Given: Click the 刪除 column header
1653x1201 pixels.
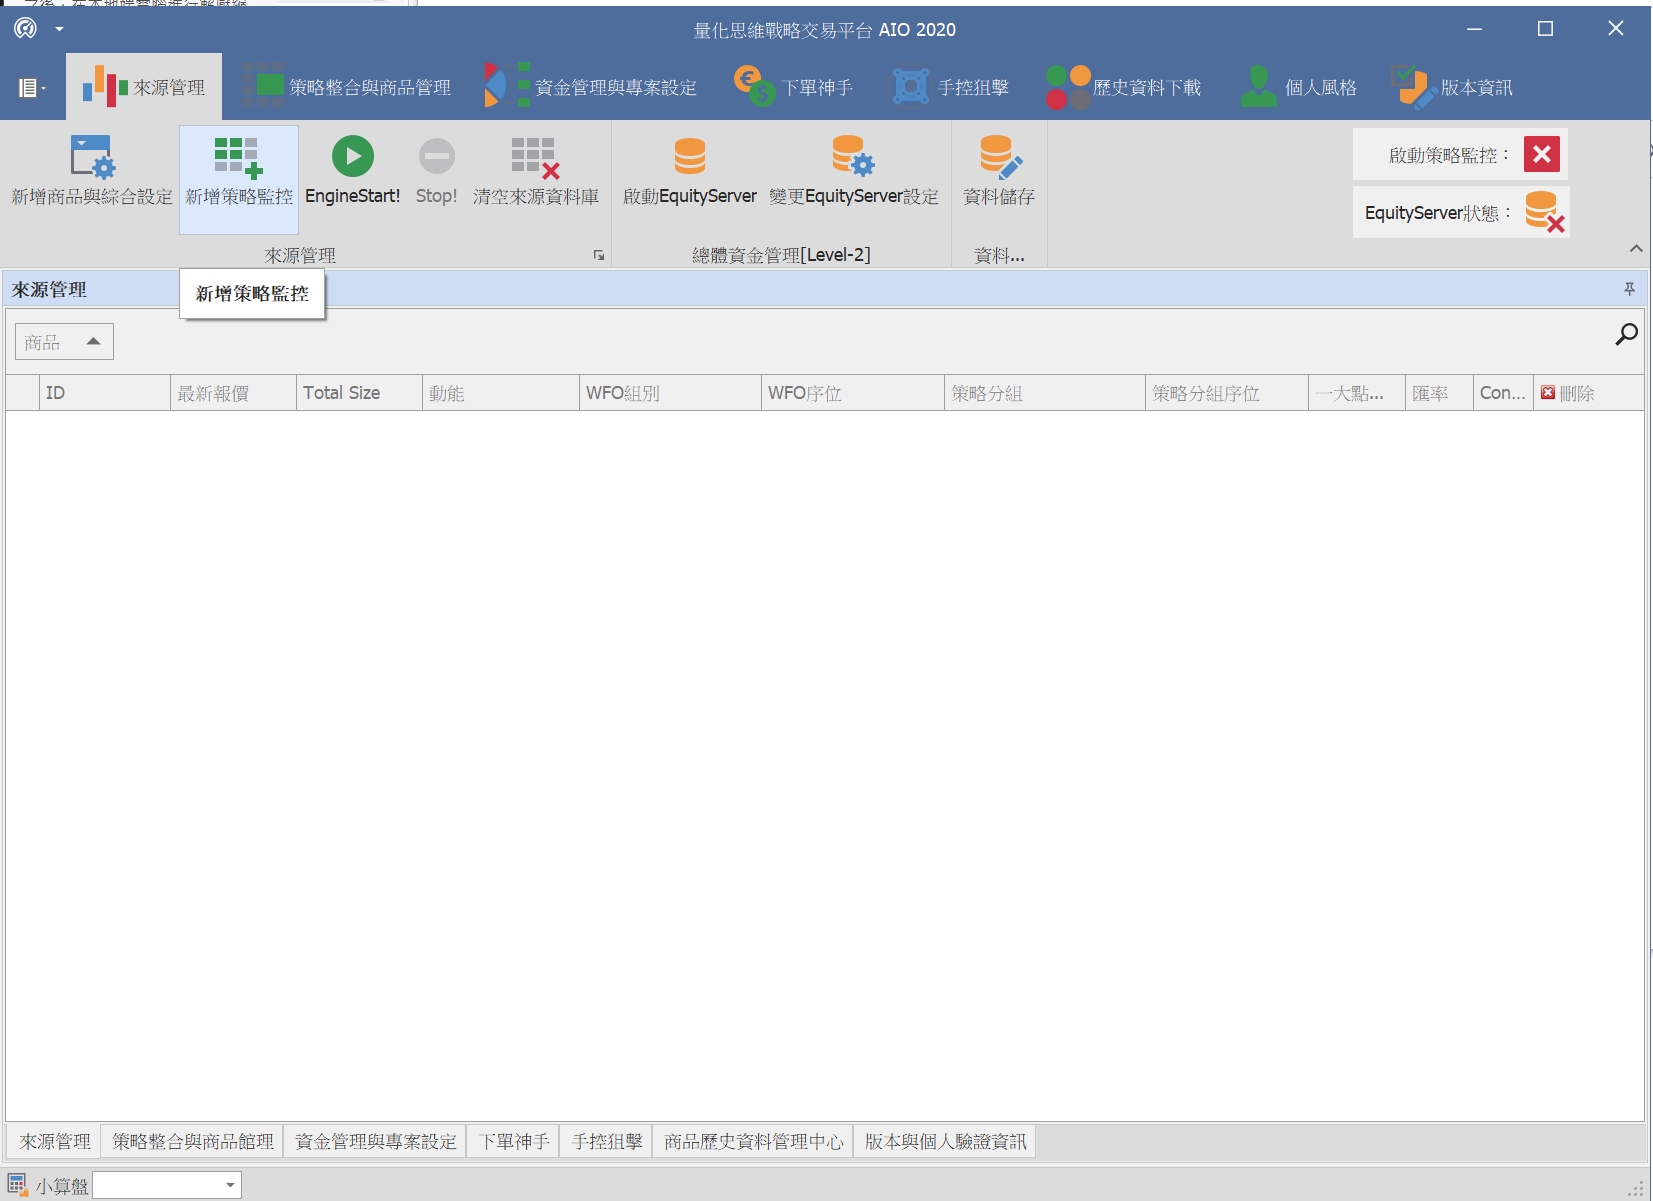Looking at the screenshot, I should [1575, 393].
